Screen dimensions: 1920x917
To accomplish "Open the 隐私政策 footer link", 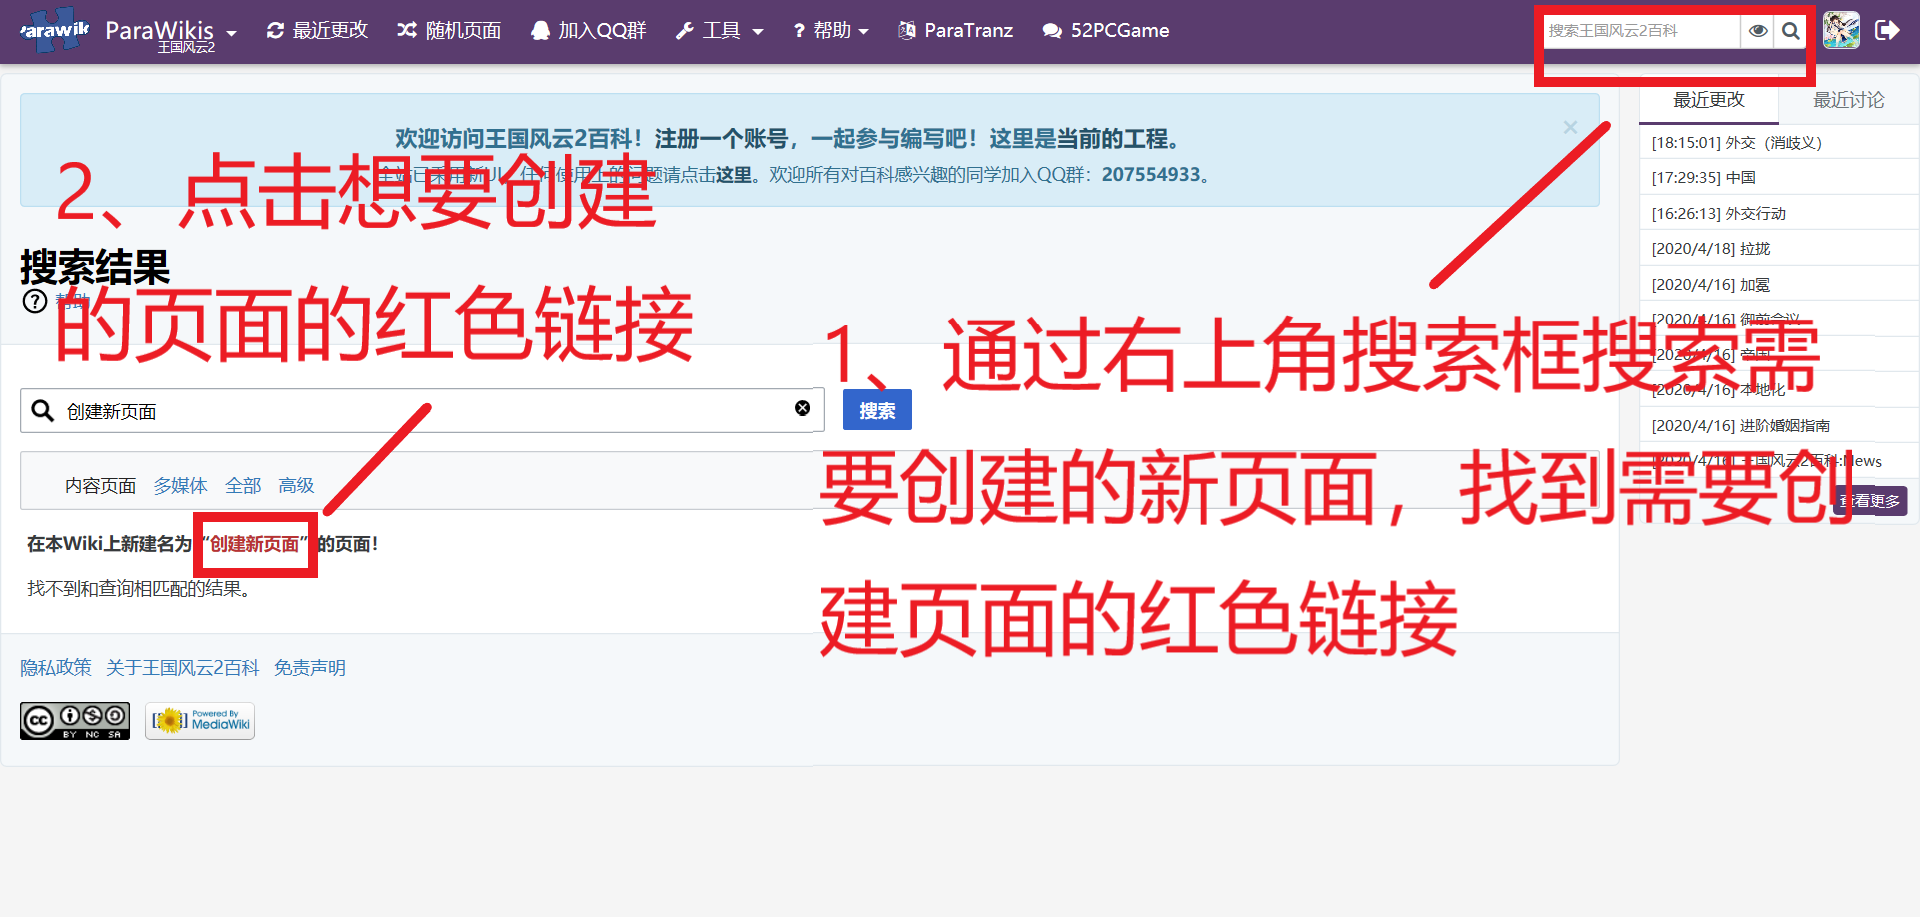I will [x=56, y=667].
